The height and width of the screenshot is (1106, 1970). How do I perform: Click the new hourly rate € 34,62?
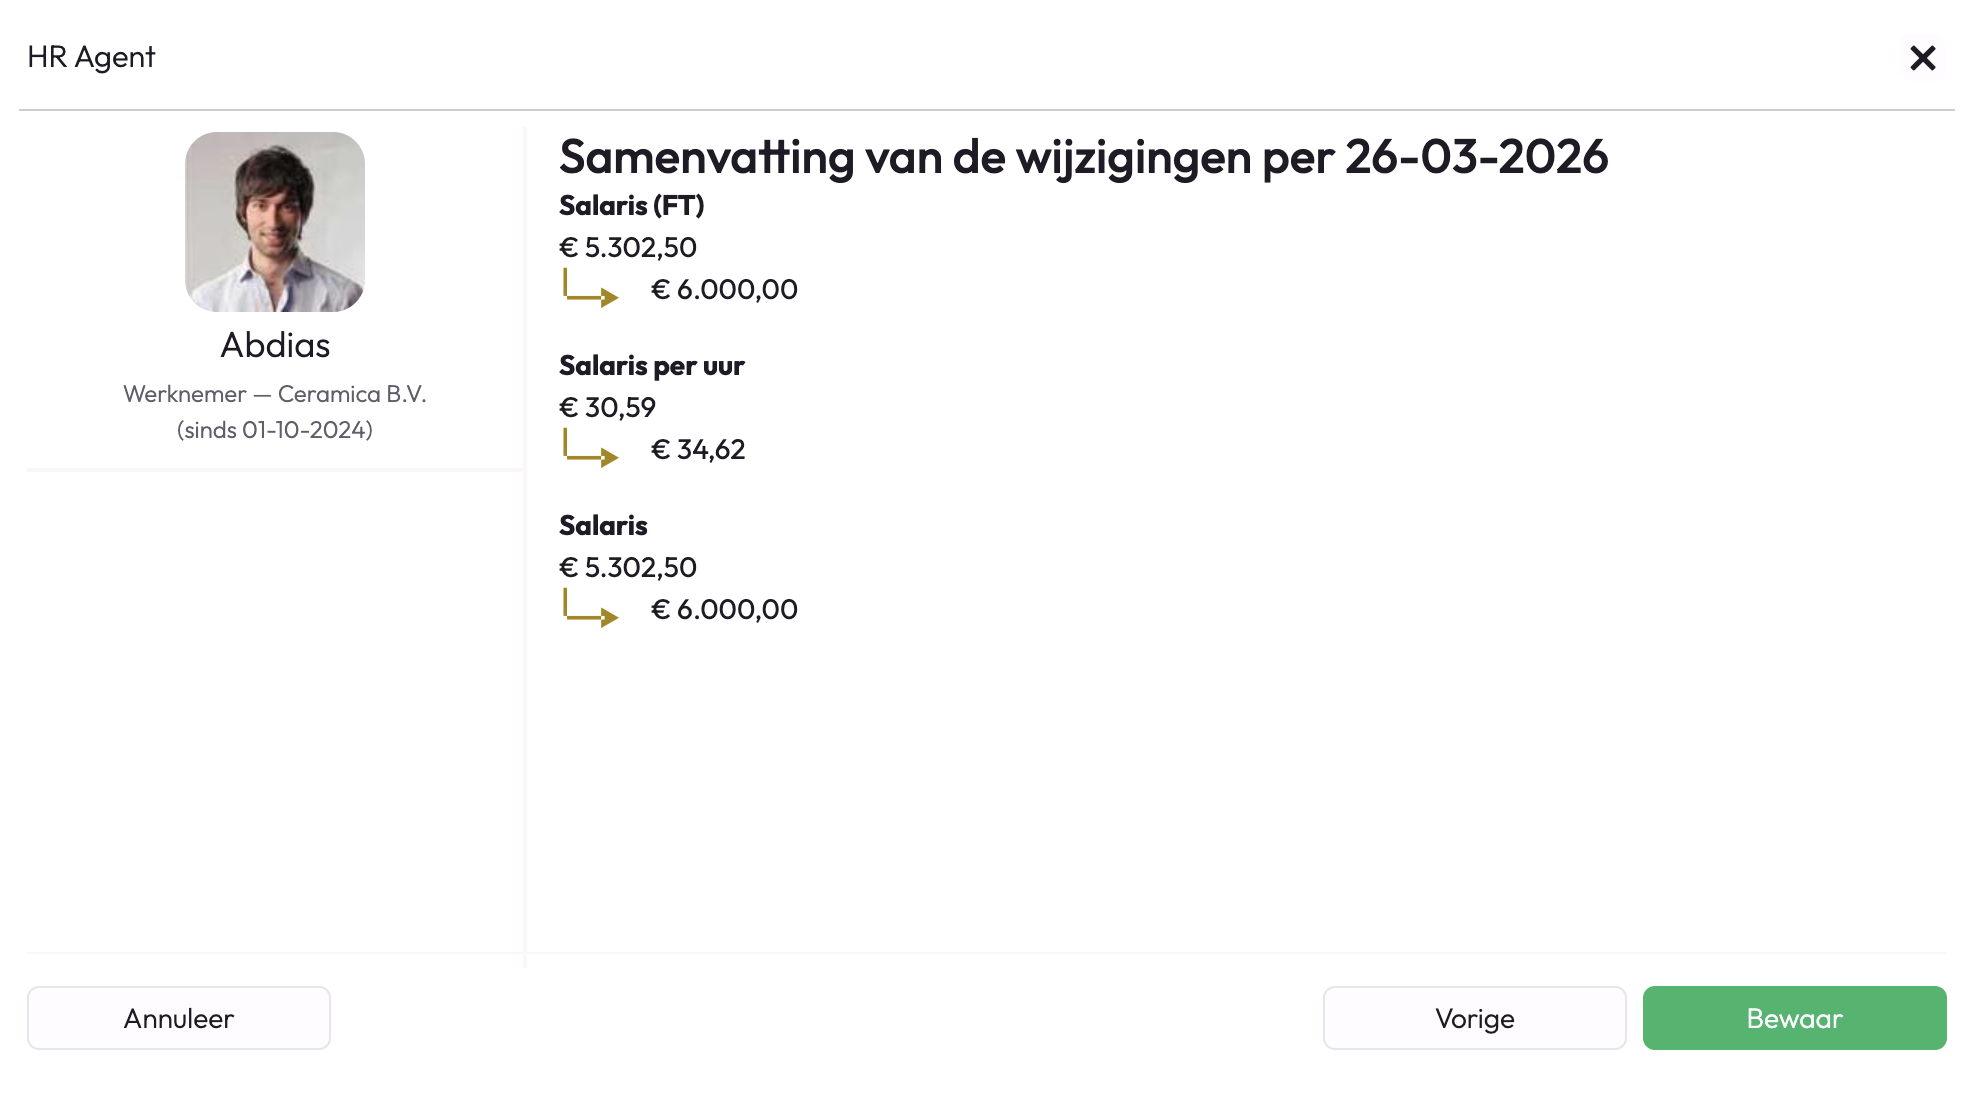pos(698,450)
